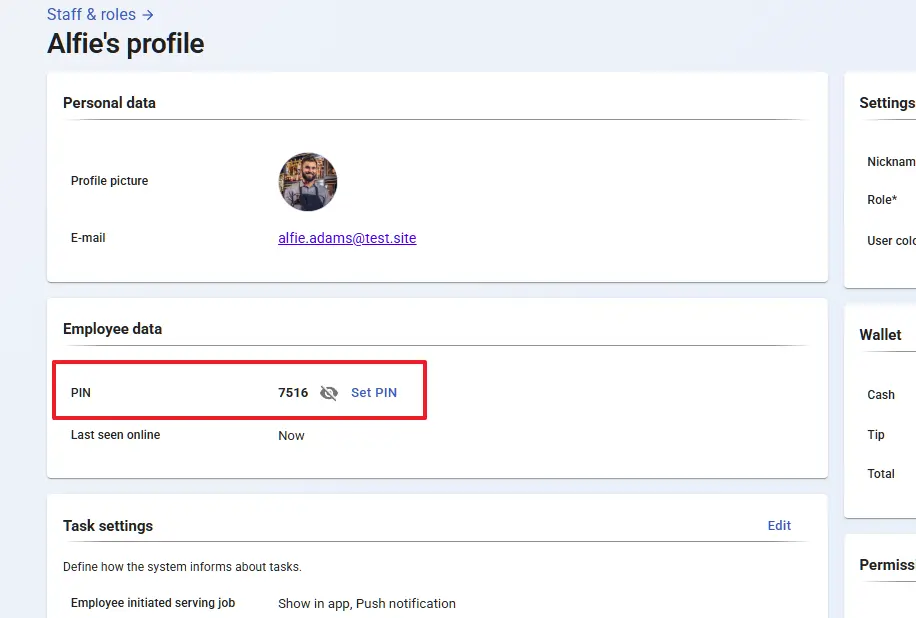Select the Cash row in Wallet
Image resolution: width=916 pixels, height=618 pixels.
point(881,395)
